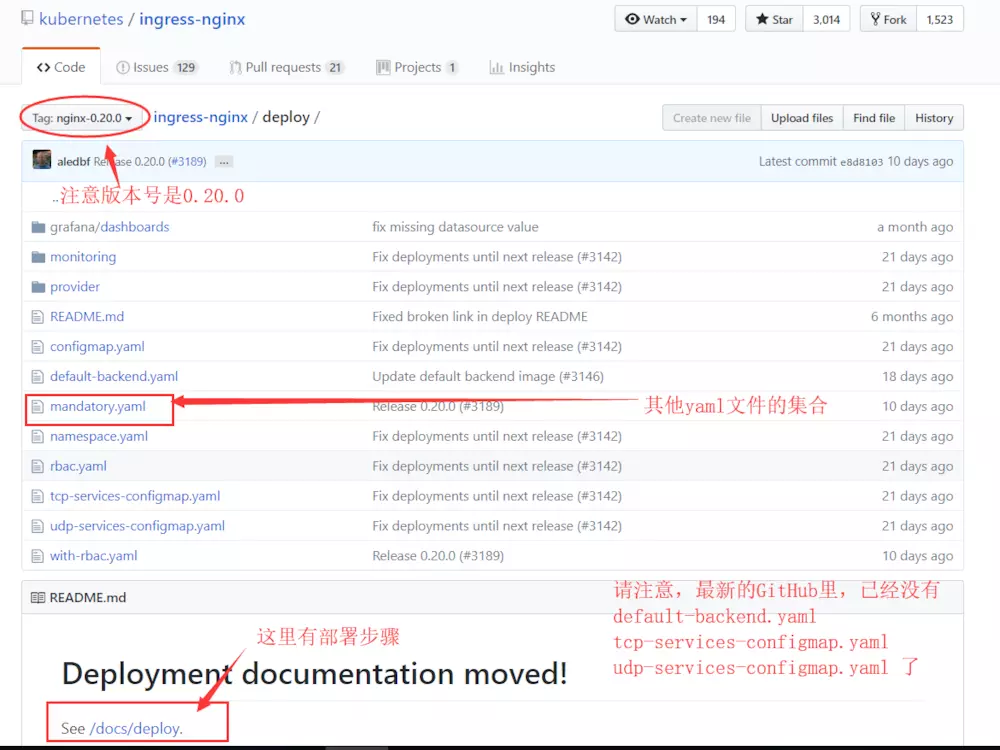Open 'Release 0.20.0 (#3189)' commit for with-rbac.yaml
This screenshot has width=1000, height=750.
(x=438, y=556)
